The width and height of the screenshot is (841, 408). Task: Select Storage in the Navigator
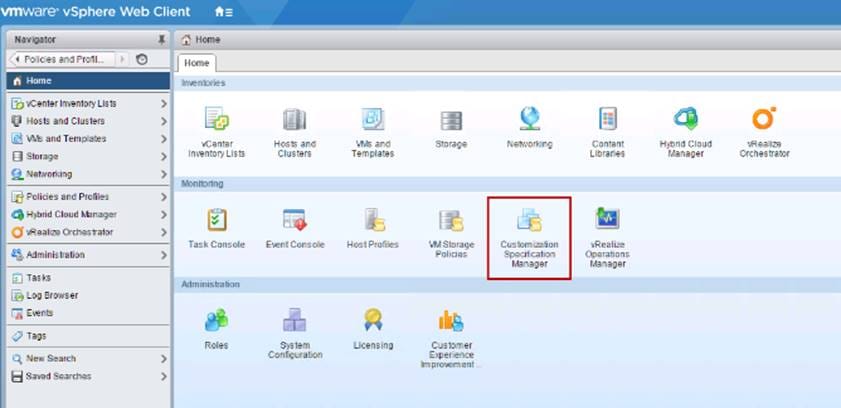[x=88, y=157]
